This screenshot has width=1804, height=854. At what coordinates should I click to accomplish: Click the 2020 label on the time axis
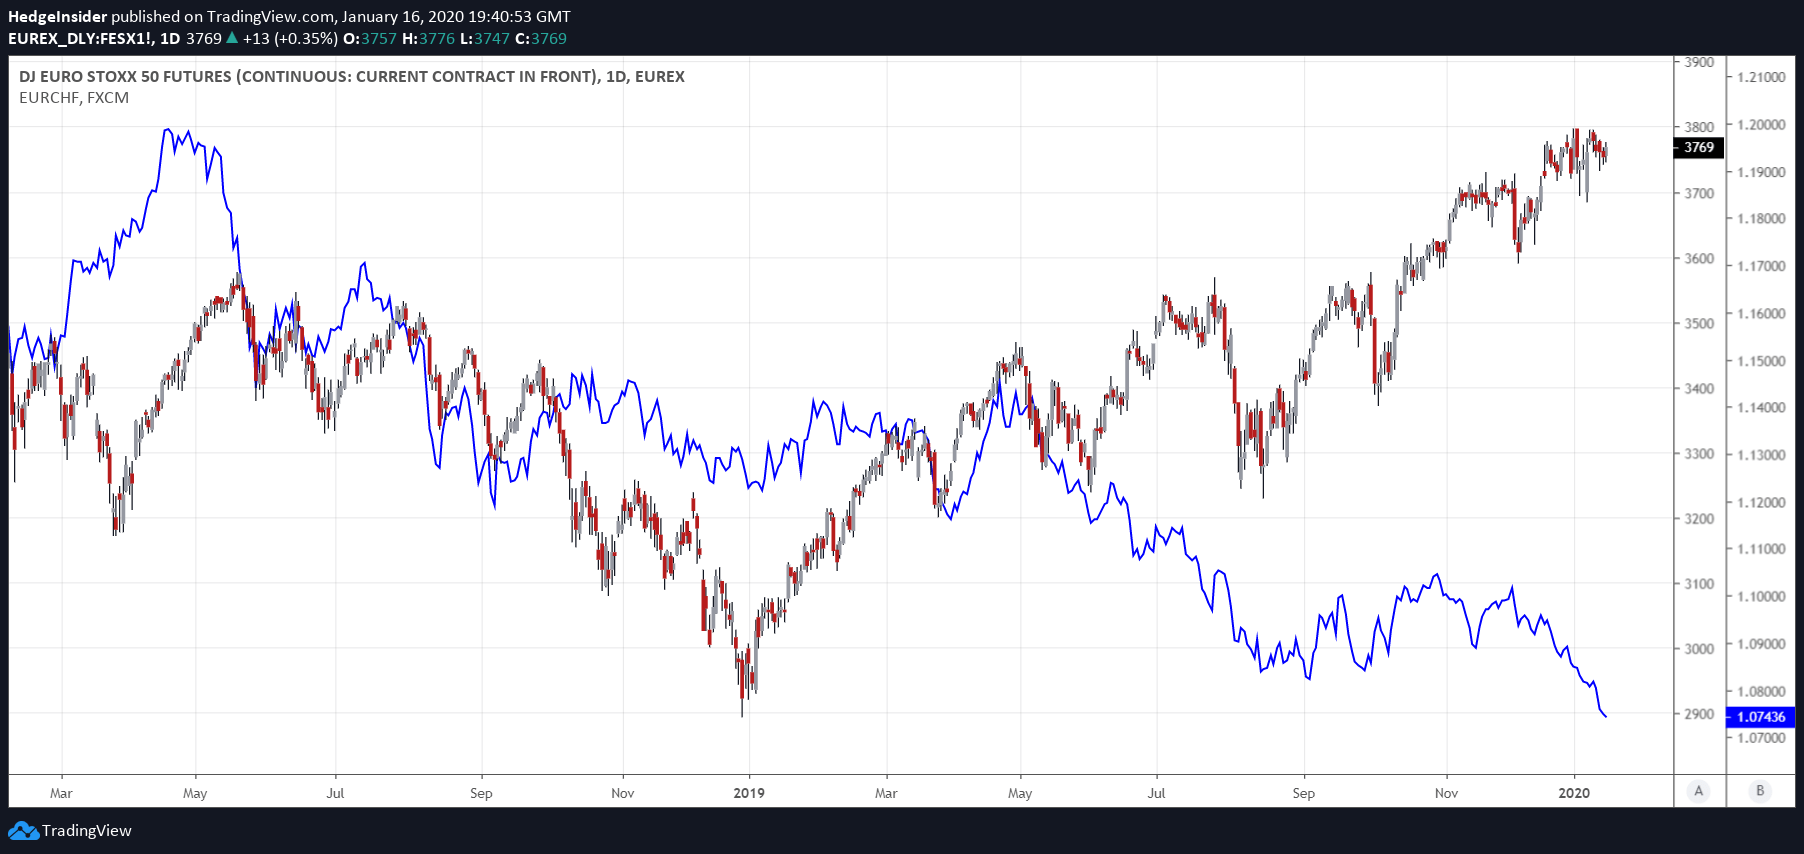click(x=1574, y=793)
